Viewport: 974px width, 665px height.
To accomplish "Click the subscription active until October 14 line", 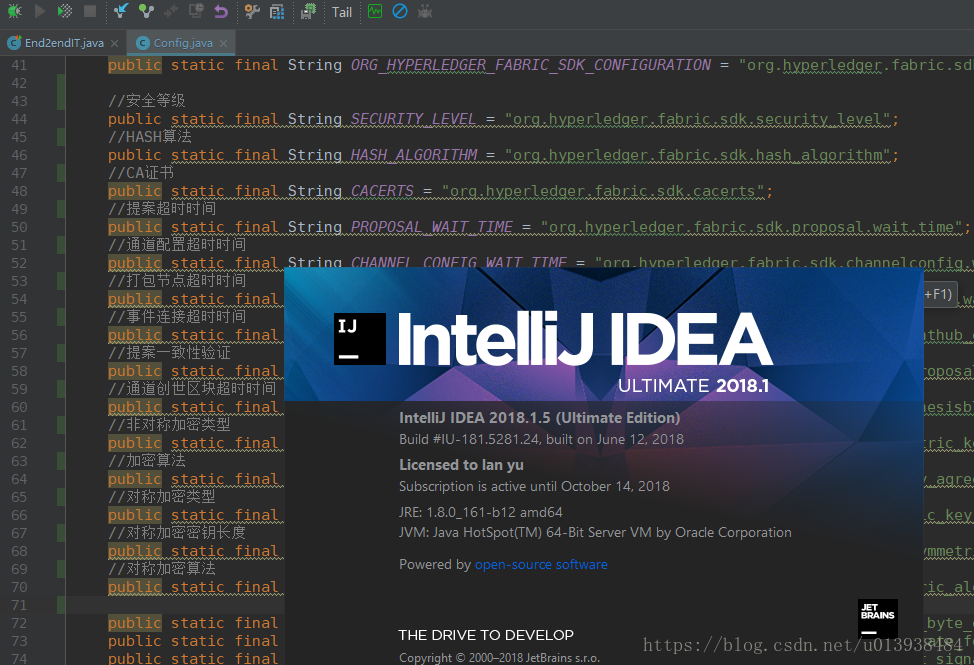I will click(534, 486).
